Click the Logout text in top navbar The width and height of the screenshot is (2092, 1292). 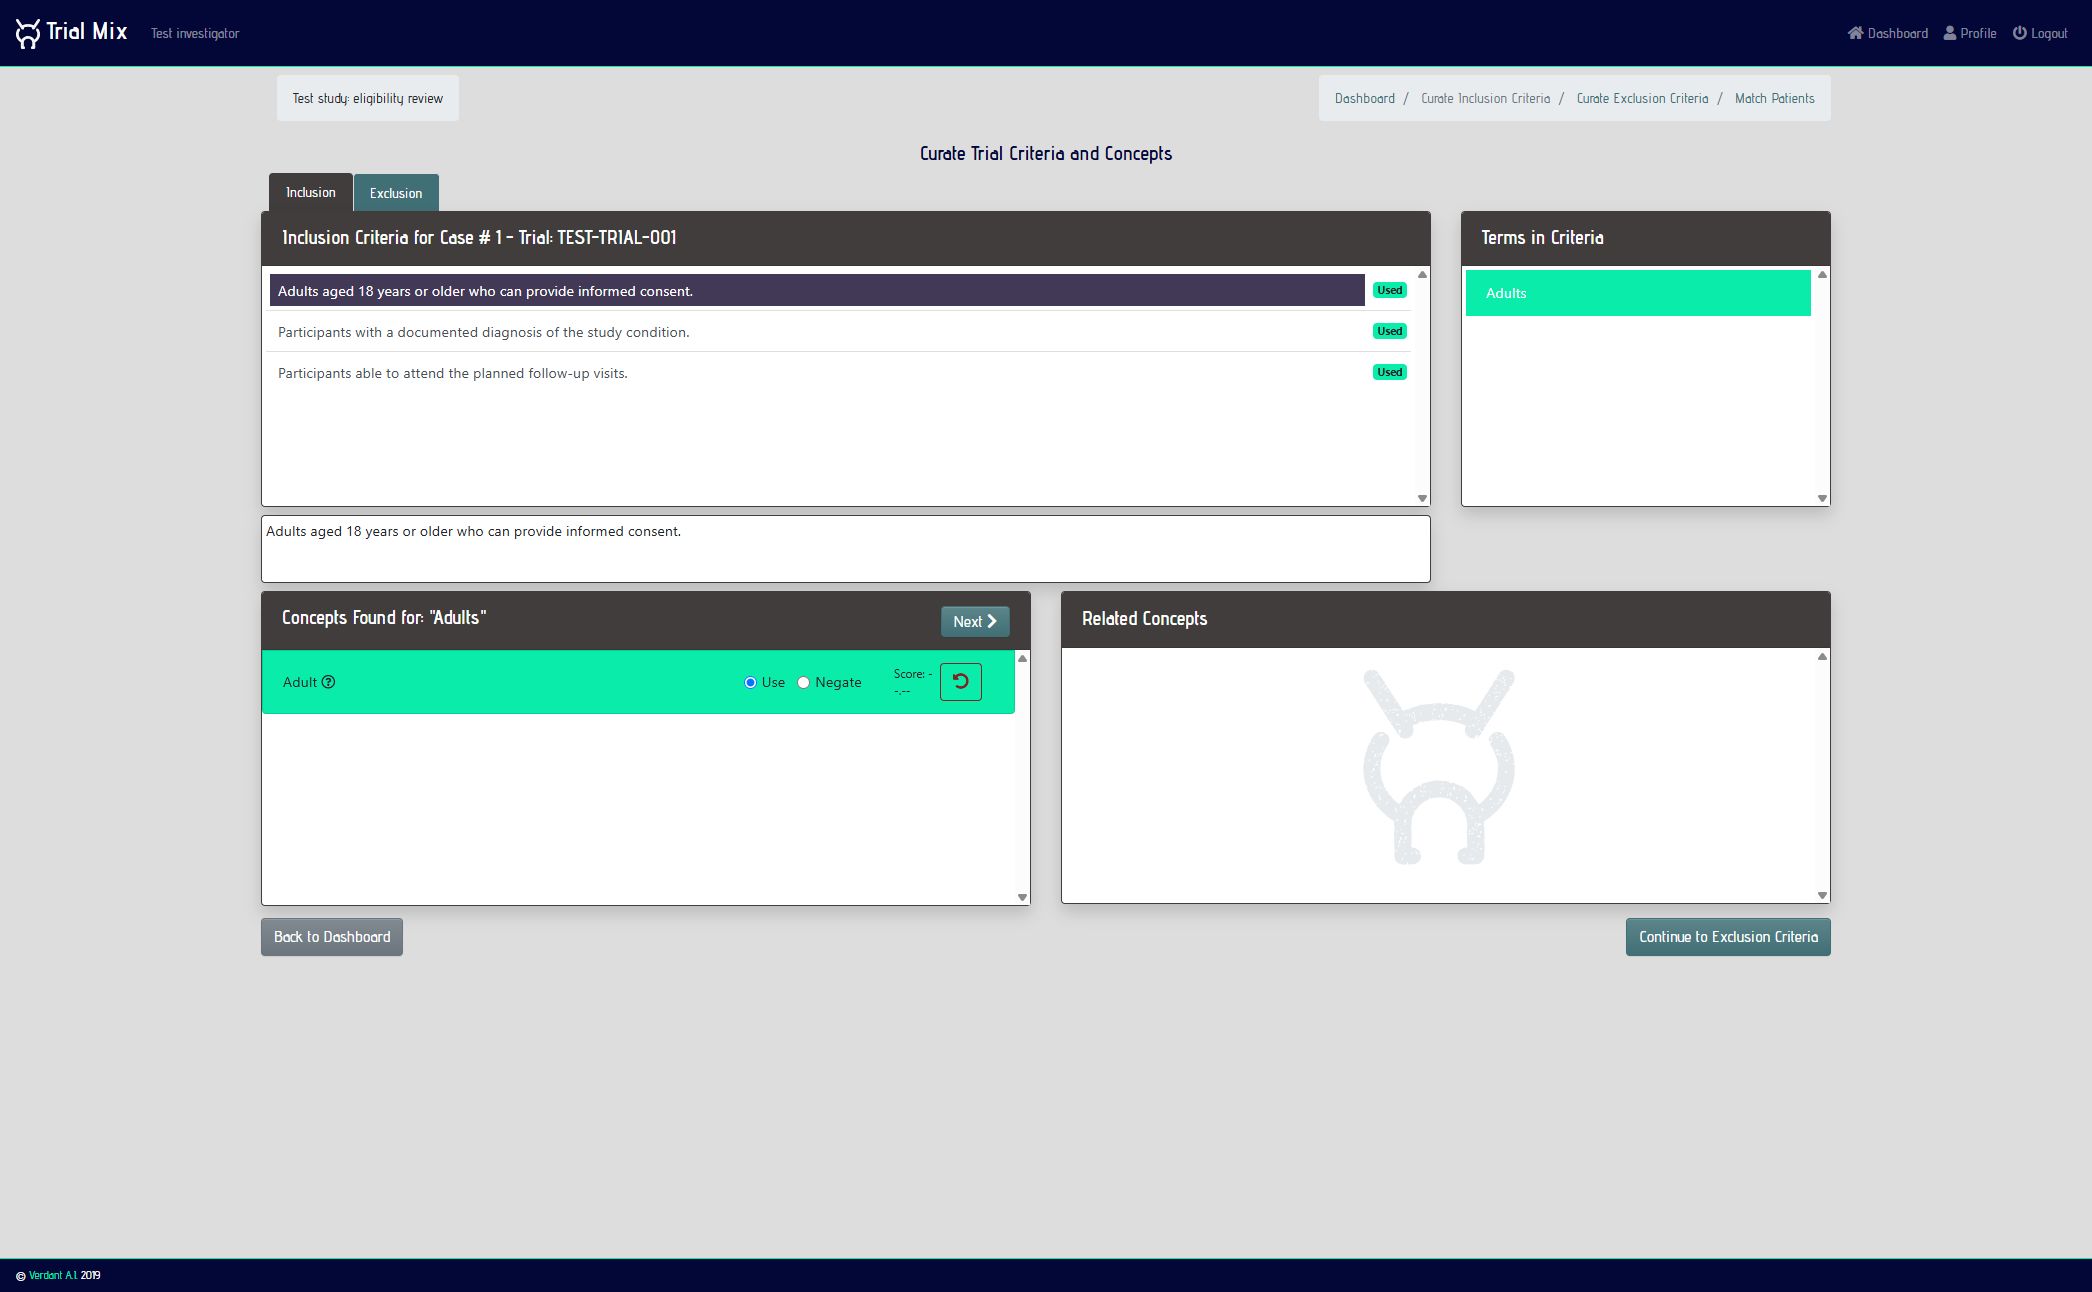click(2049, 33)
